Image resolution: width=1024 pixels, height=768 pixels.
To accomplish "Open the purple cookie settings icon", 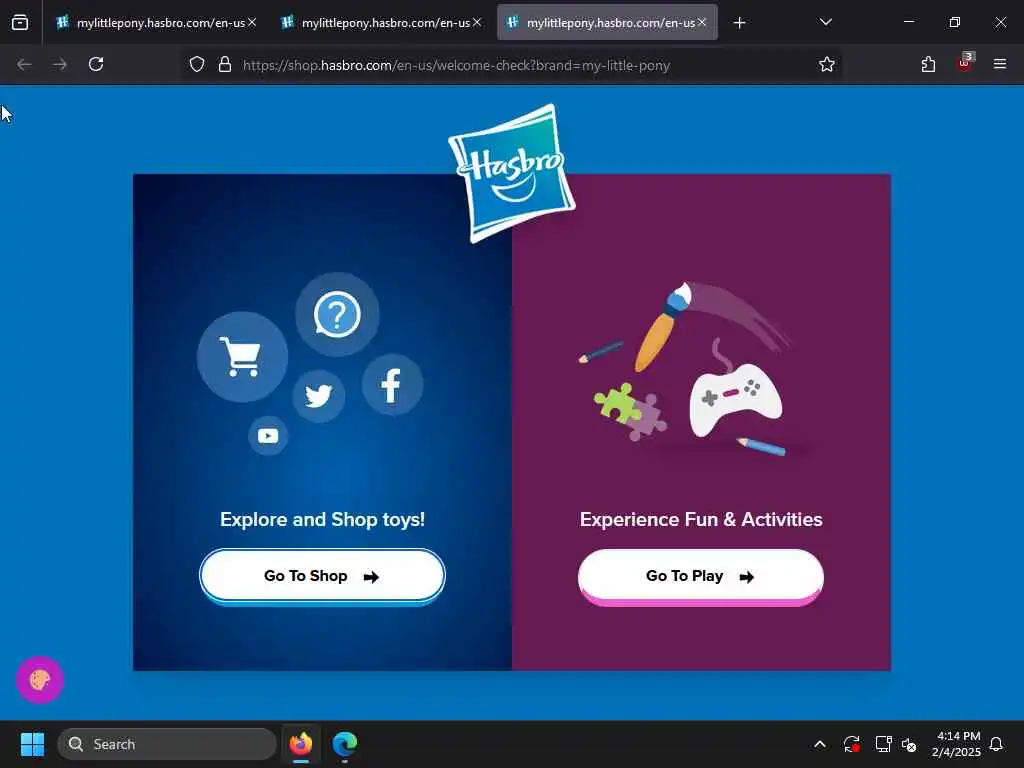I will [40, 680].
